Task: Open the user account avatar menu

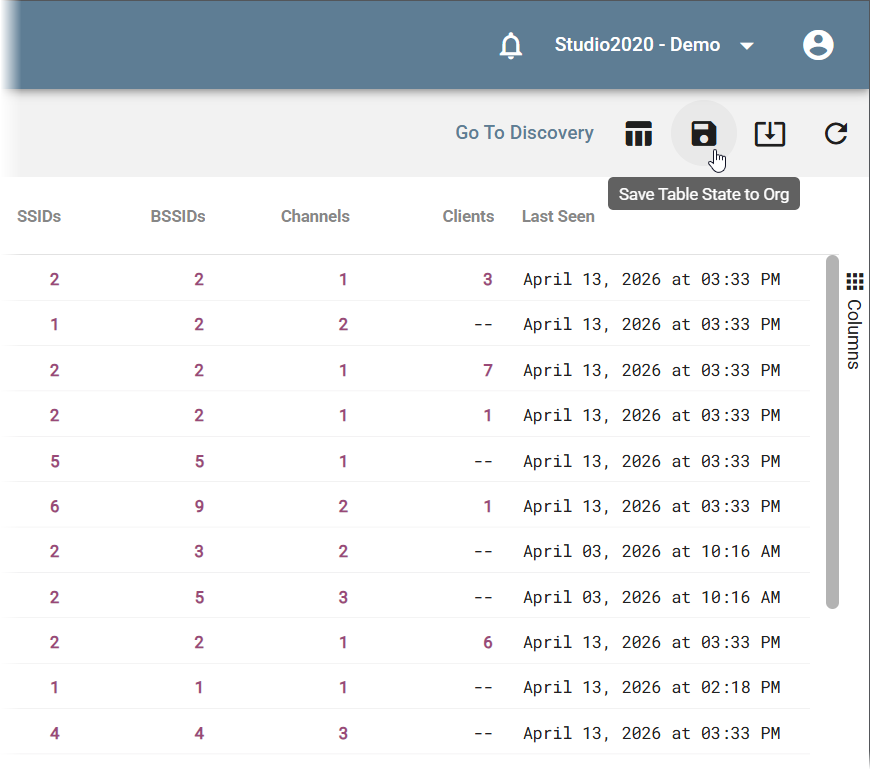Action: click(x=818, y=45)
